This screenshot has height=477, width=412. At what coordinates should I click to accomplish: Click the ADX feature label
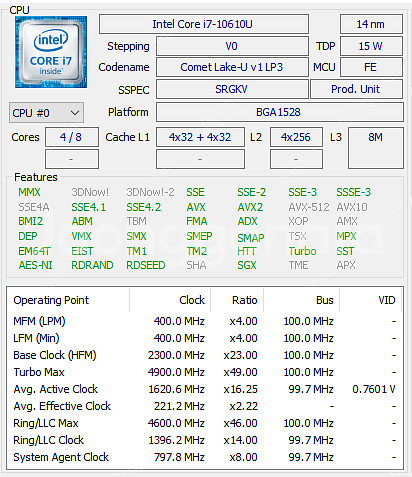click(247, 221)
